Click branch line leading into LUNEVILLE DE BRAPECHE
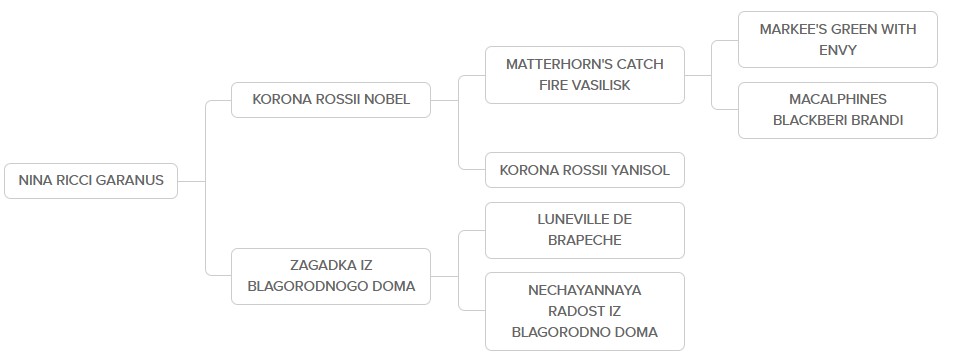This screenshot has width=971, height=360. coord(471,231)
